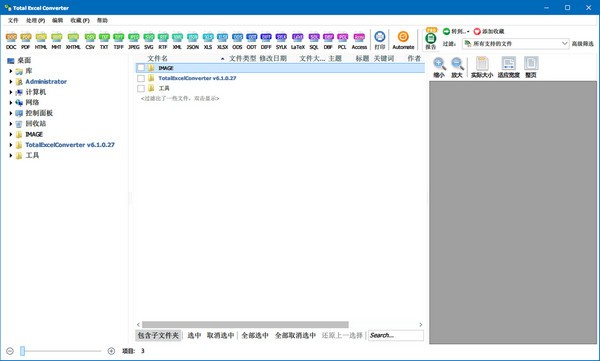The width and height of the screenshot is (600, 361).
Task: Convert to JSON format
Action: (x=192, y=41)
